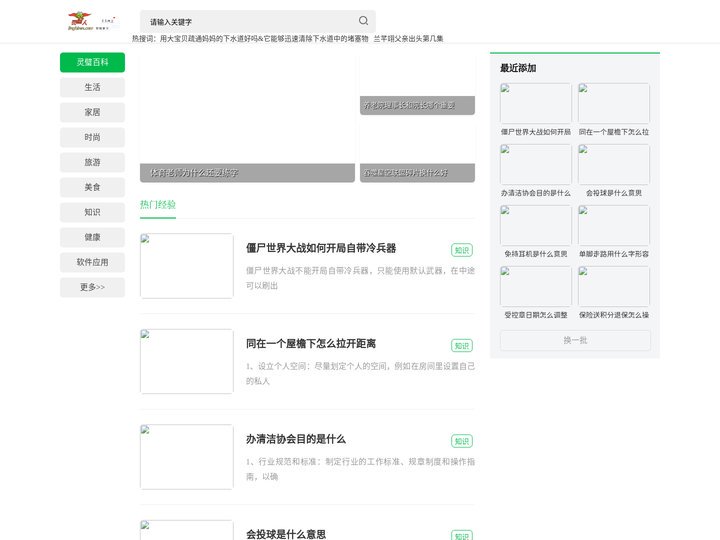The height and width of the screenshot is (540, 720).
Task: Click the site logo in the header
Action: click(x=92, y=21)
